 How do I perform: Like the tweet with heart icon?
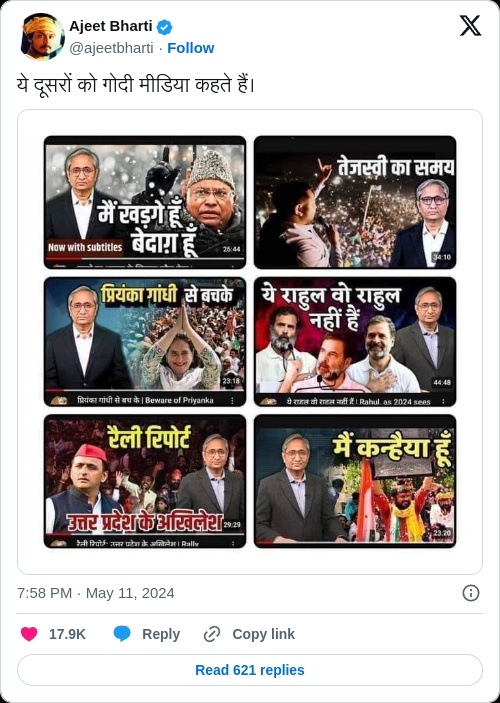29,634
